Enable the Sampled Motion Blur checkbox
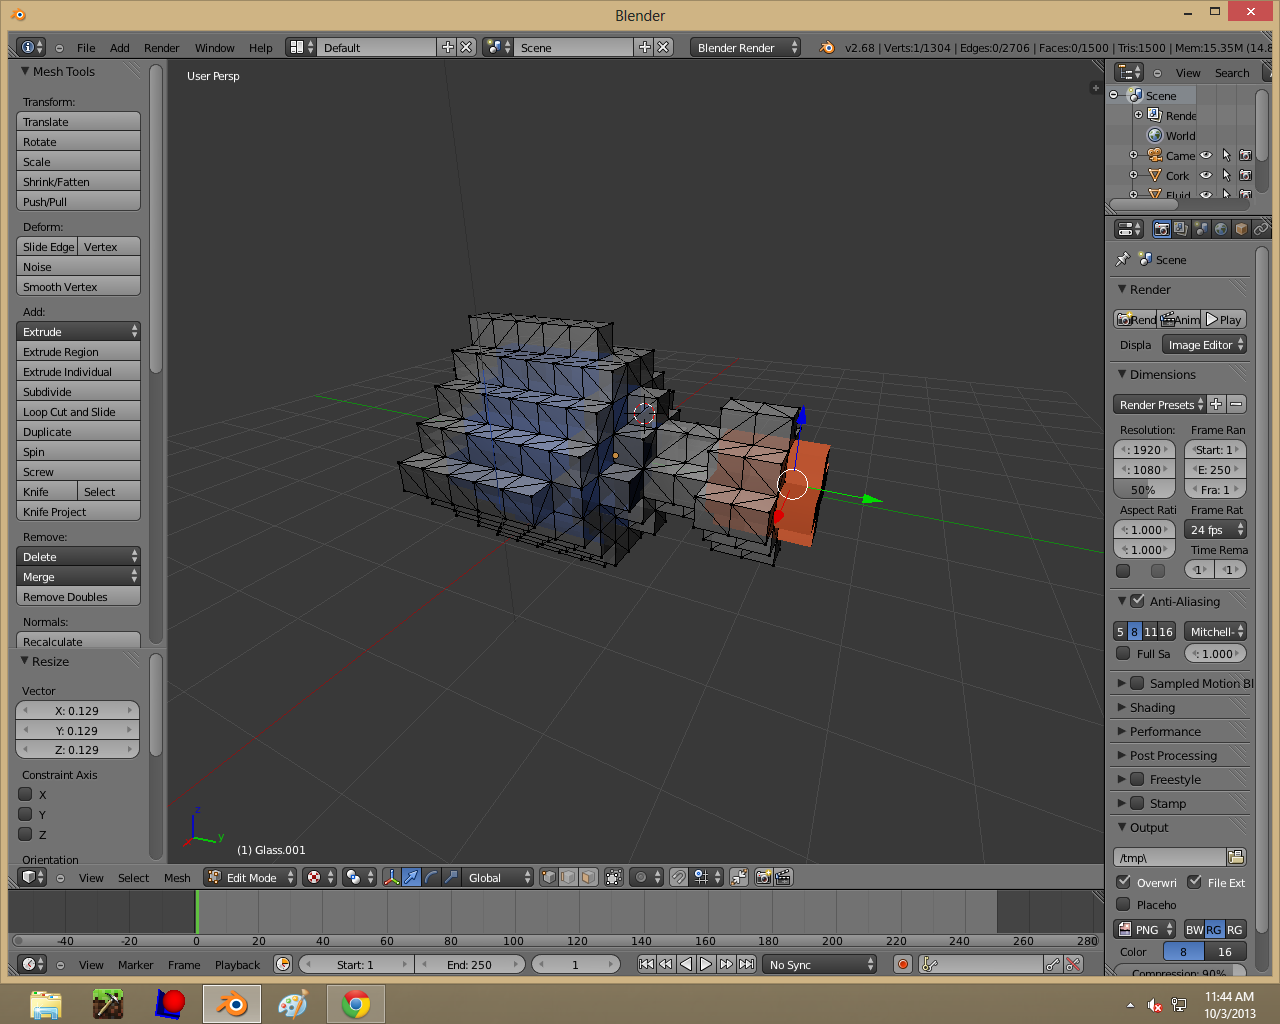Image resolution: width=1280 pixels, height=1024 pixels. 1137,683
